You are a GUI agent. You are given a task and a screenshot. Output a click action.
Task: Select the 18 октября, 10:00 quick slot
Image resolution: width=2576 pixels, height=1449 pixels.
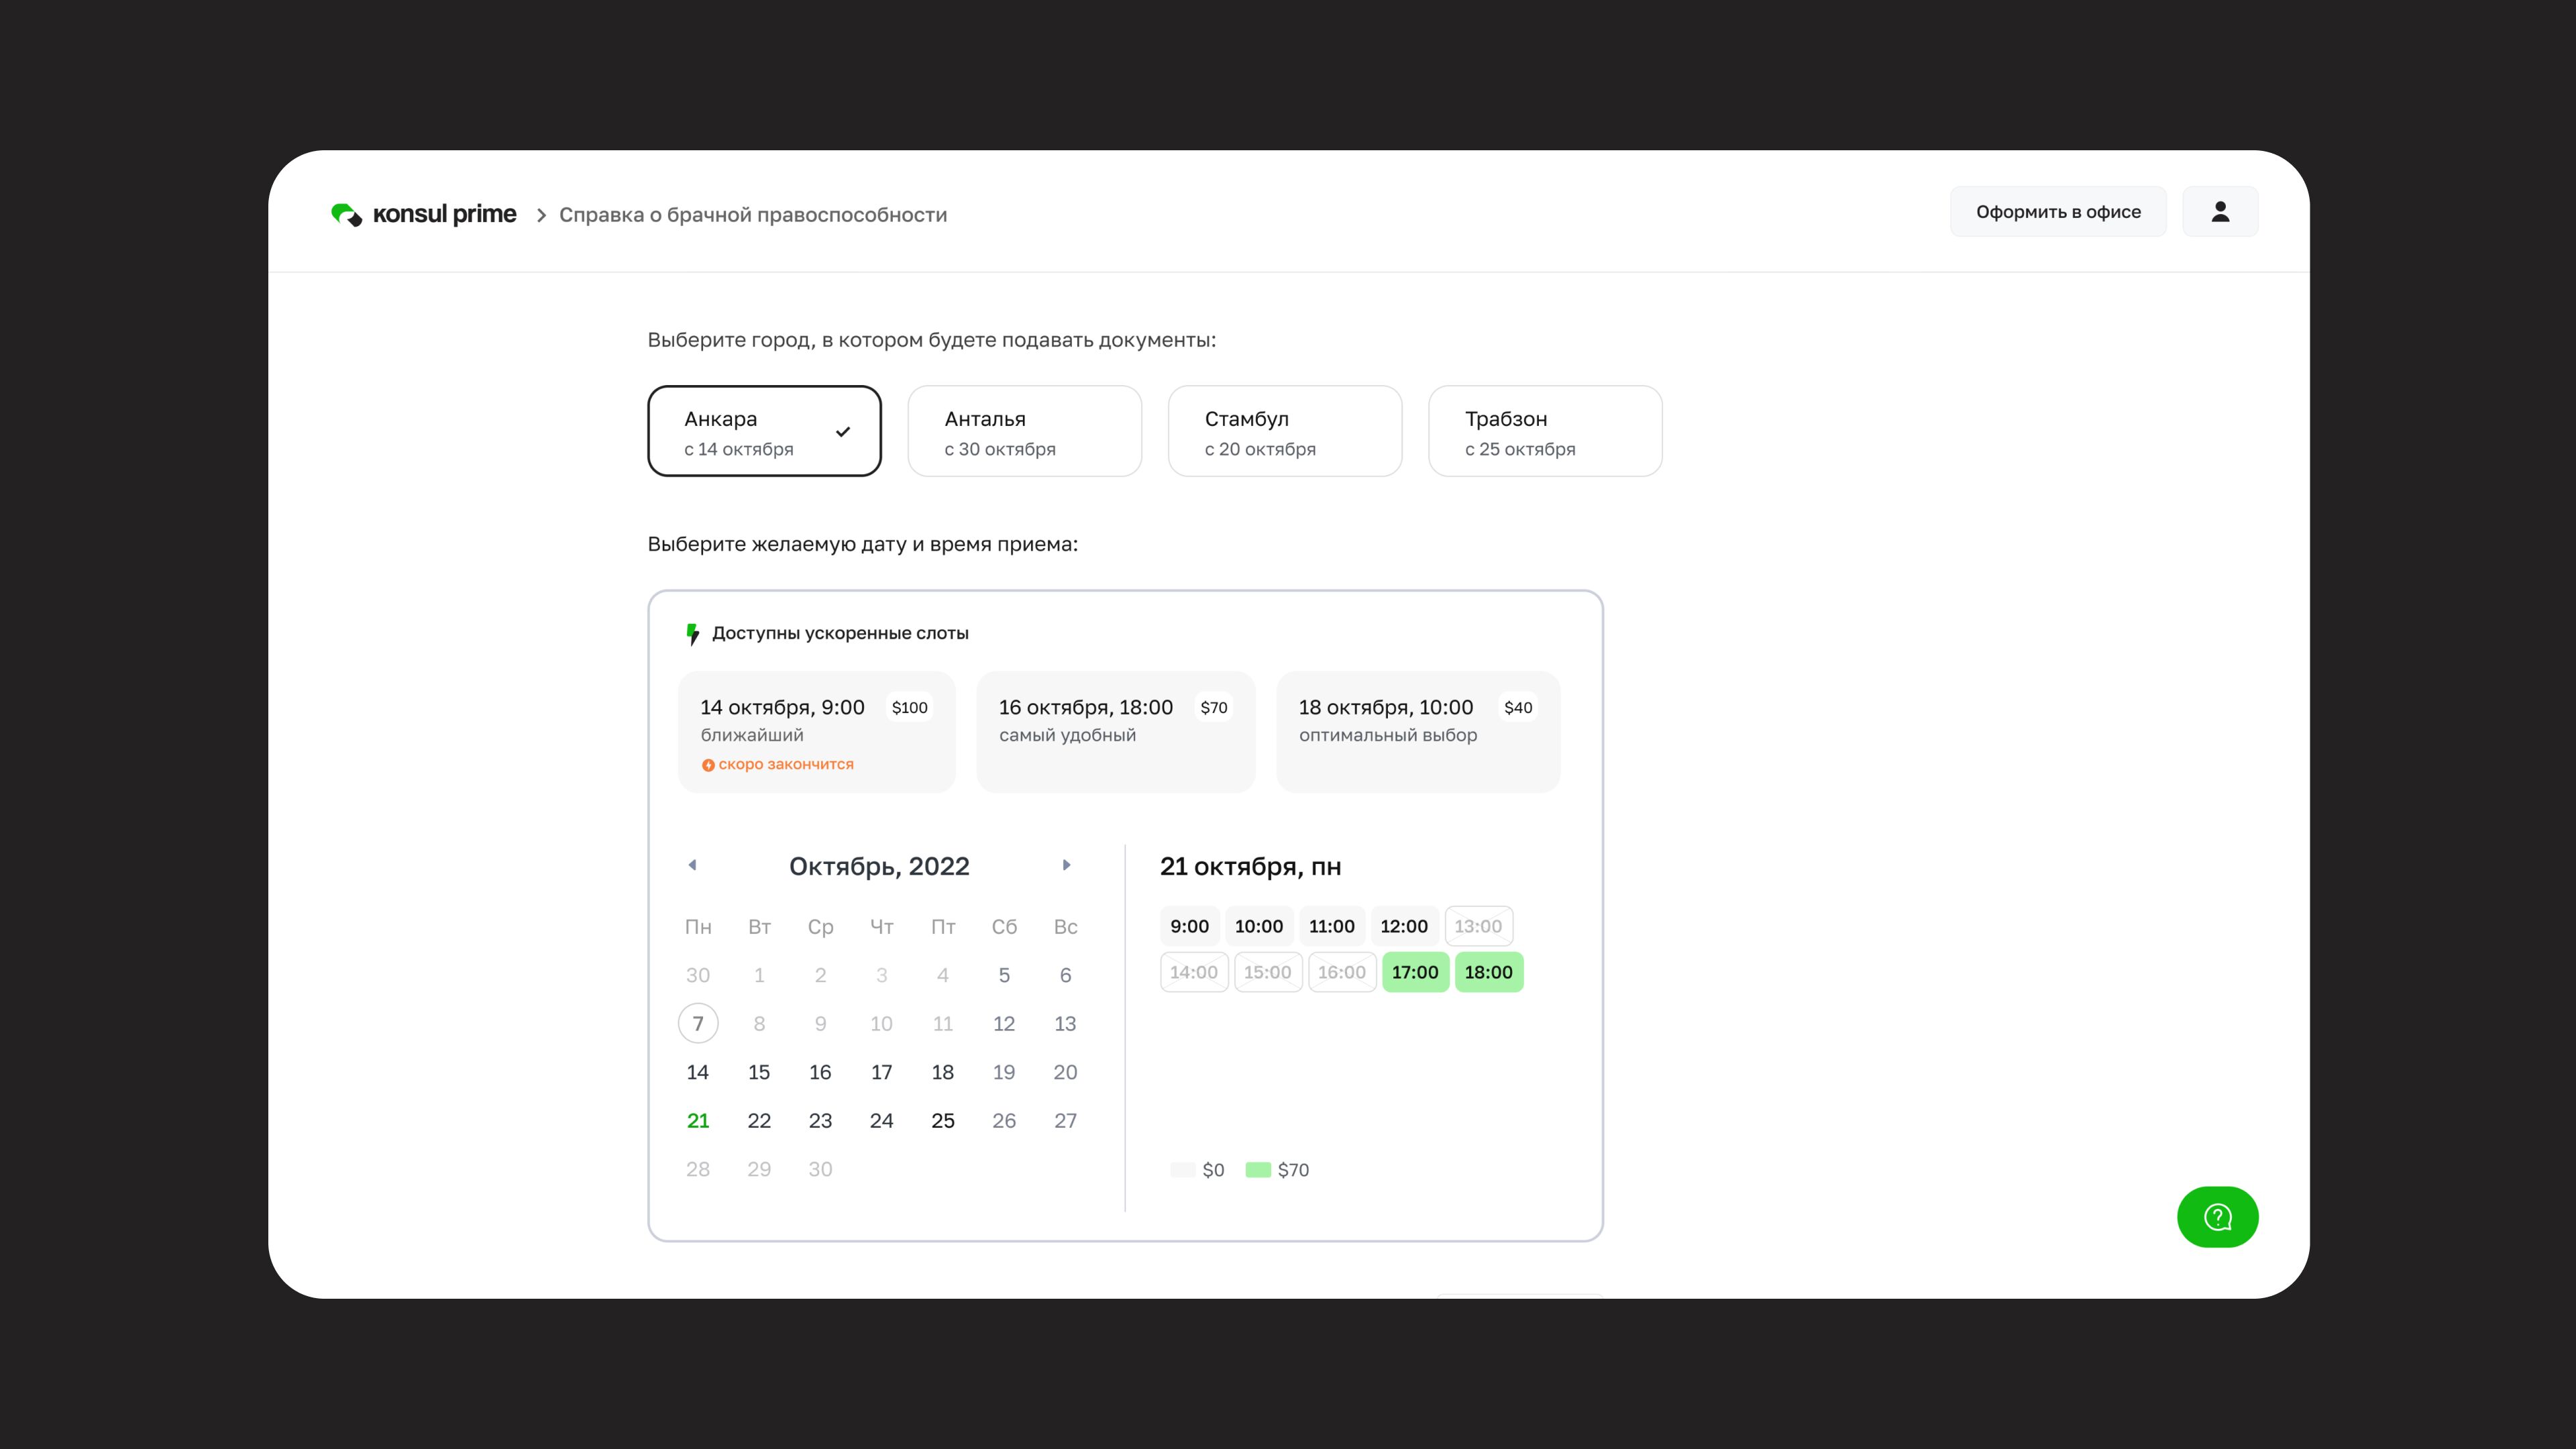coord(1417,731)
